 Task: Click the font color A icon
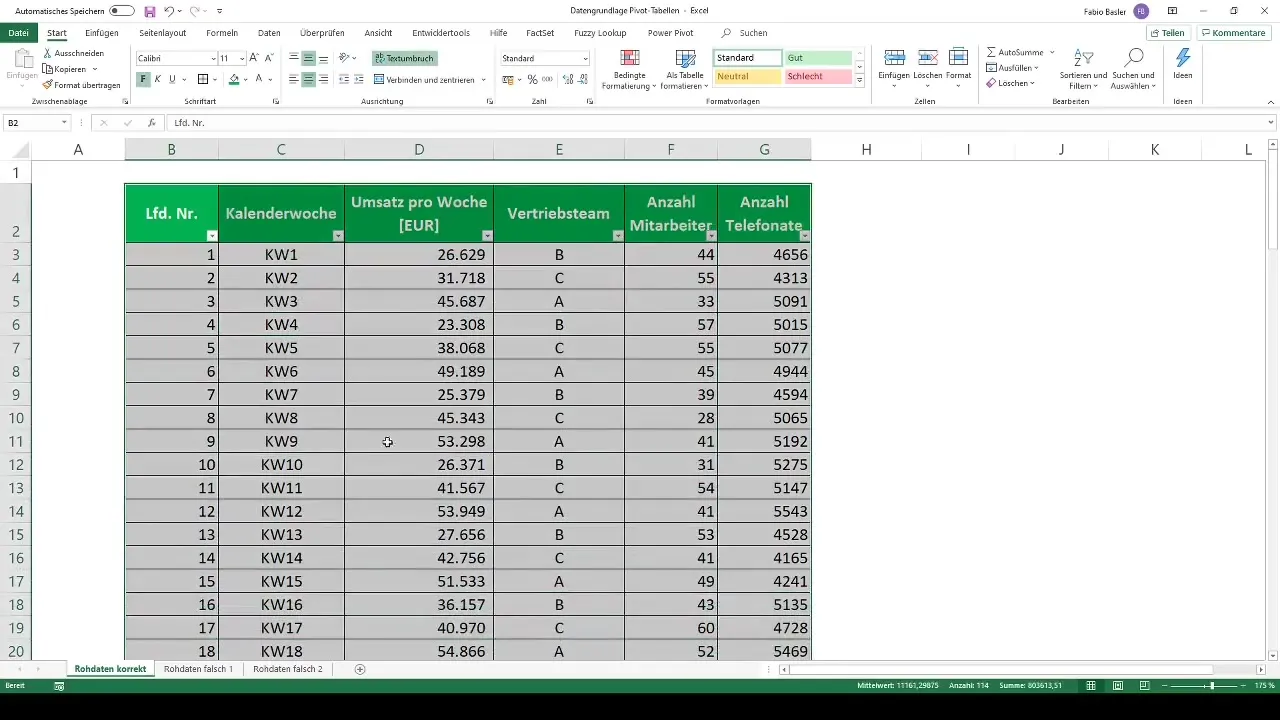(258, 79)
